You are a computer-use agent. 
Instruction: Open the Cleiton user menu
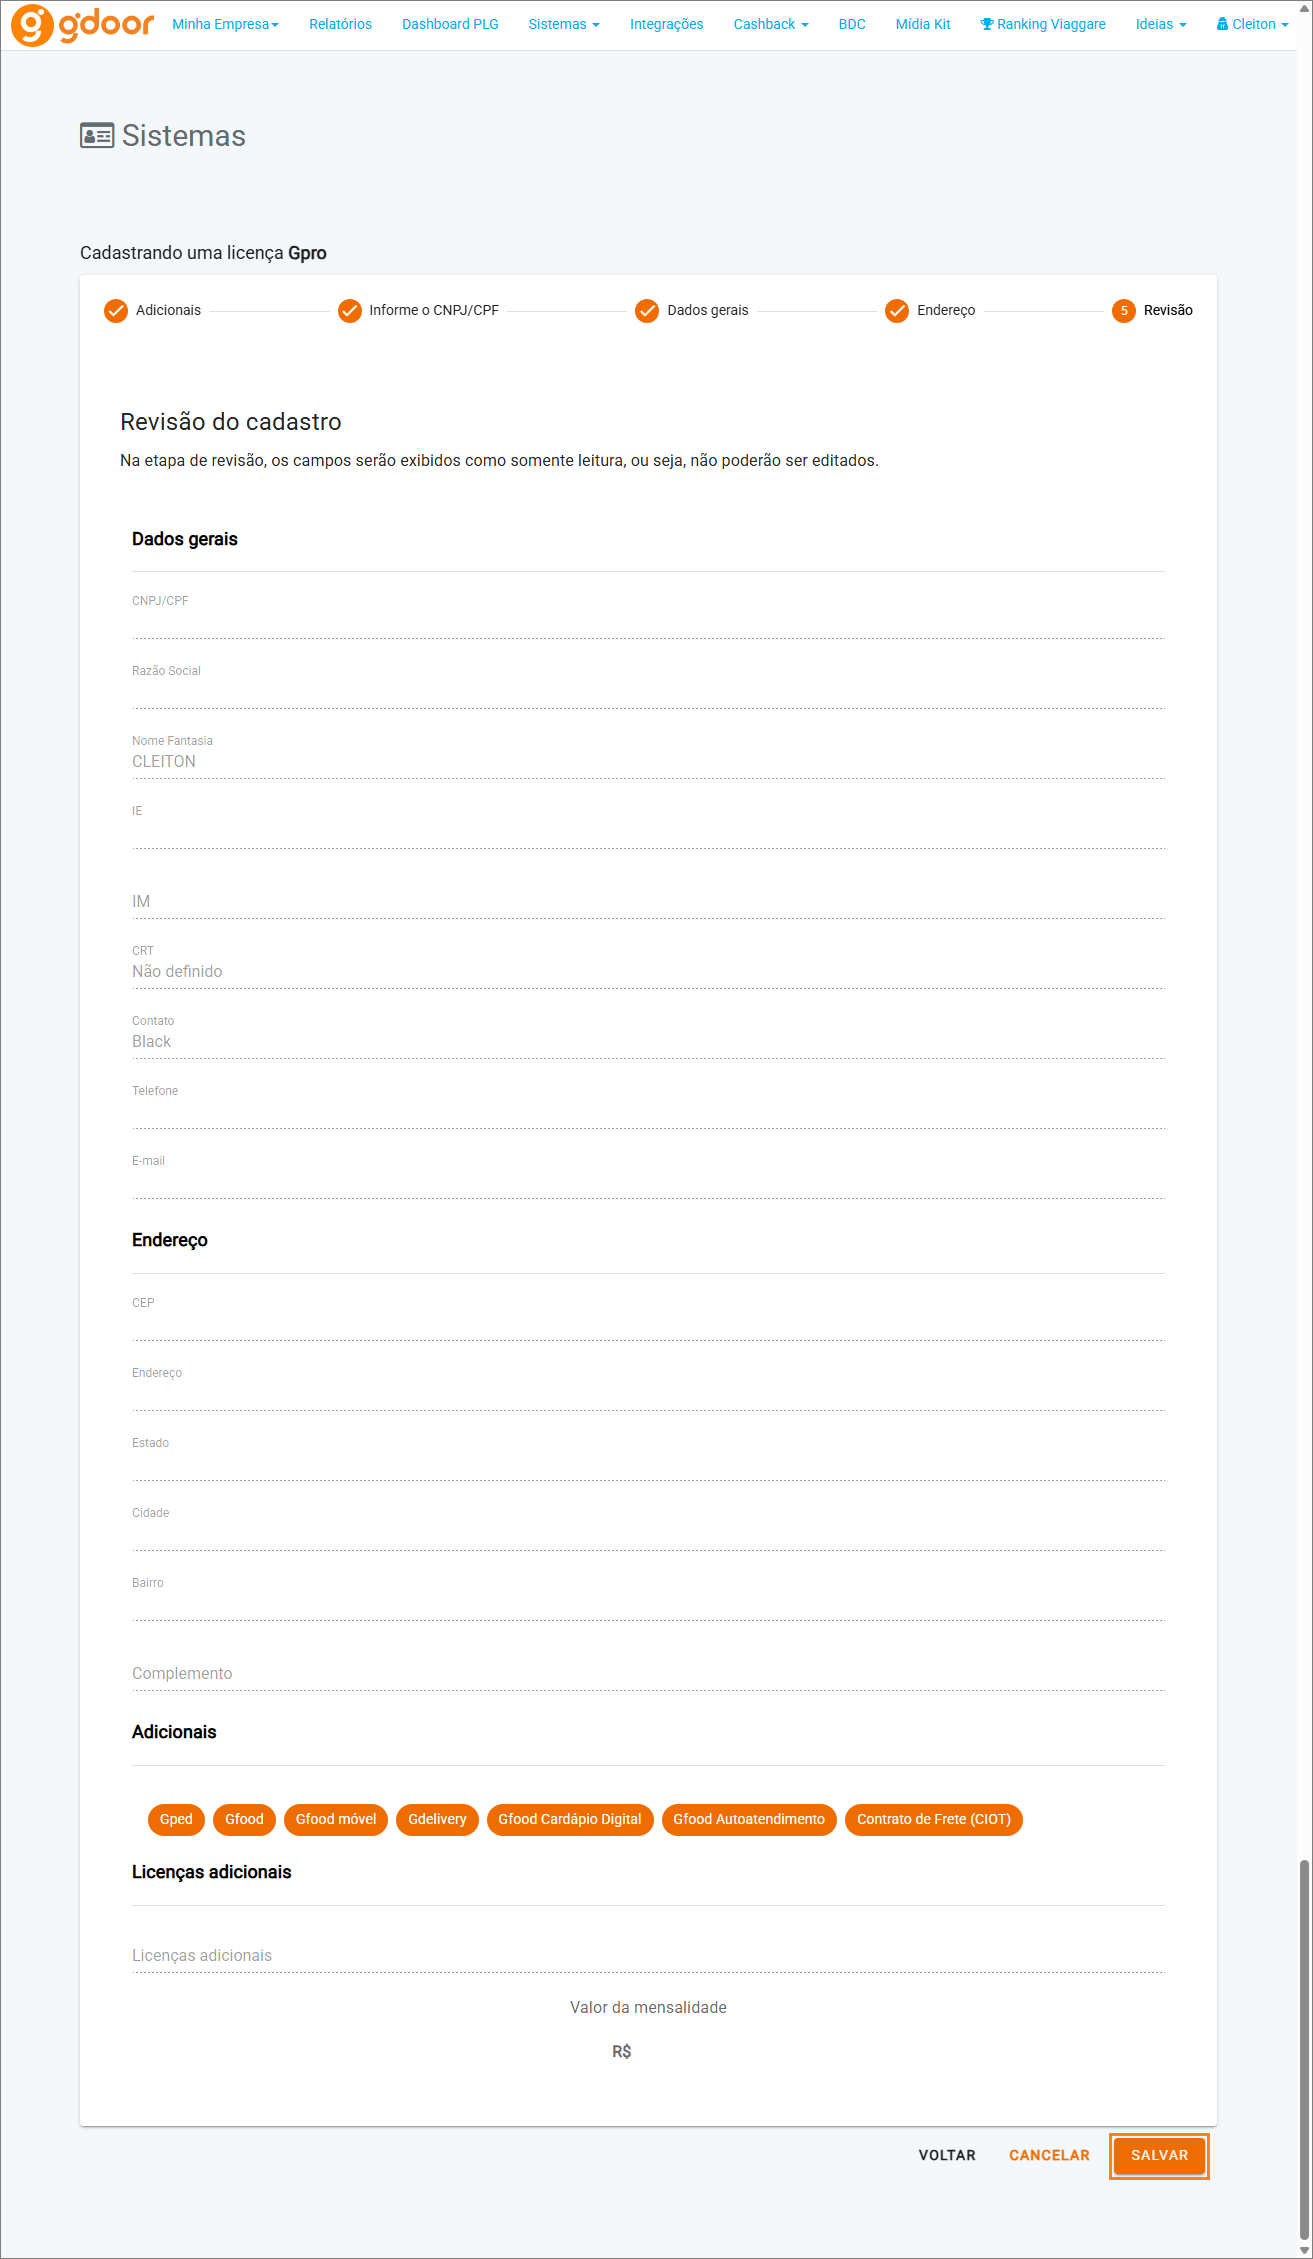point(1252,24)
